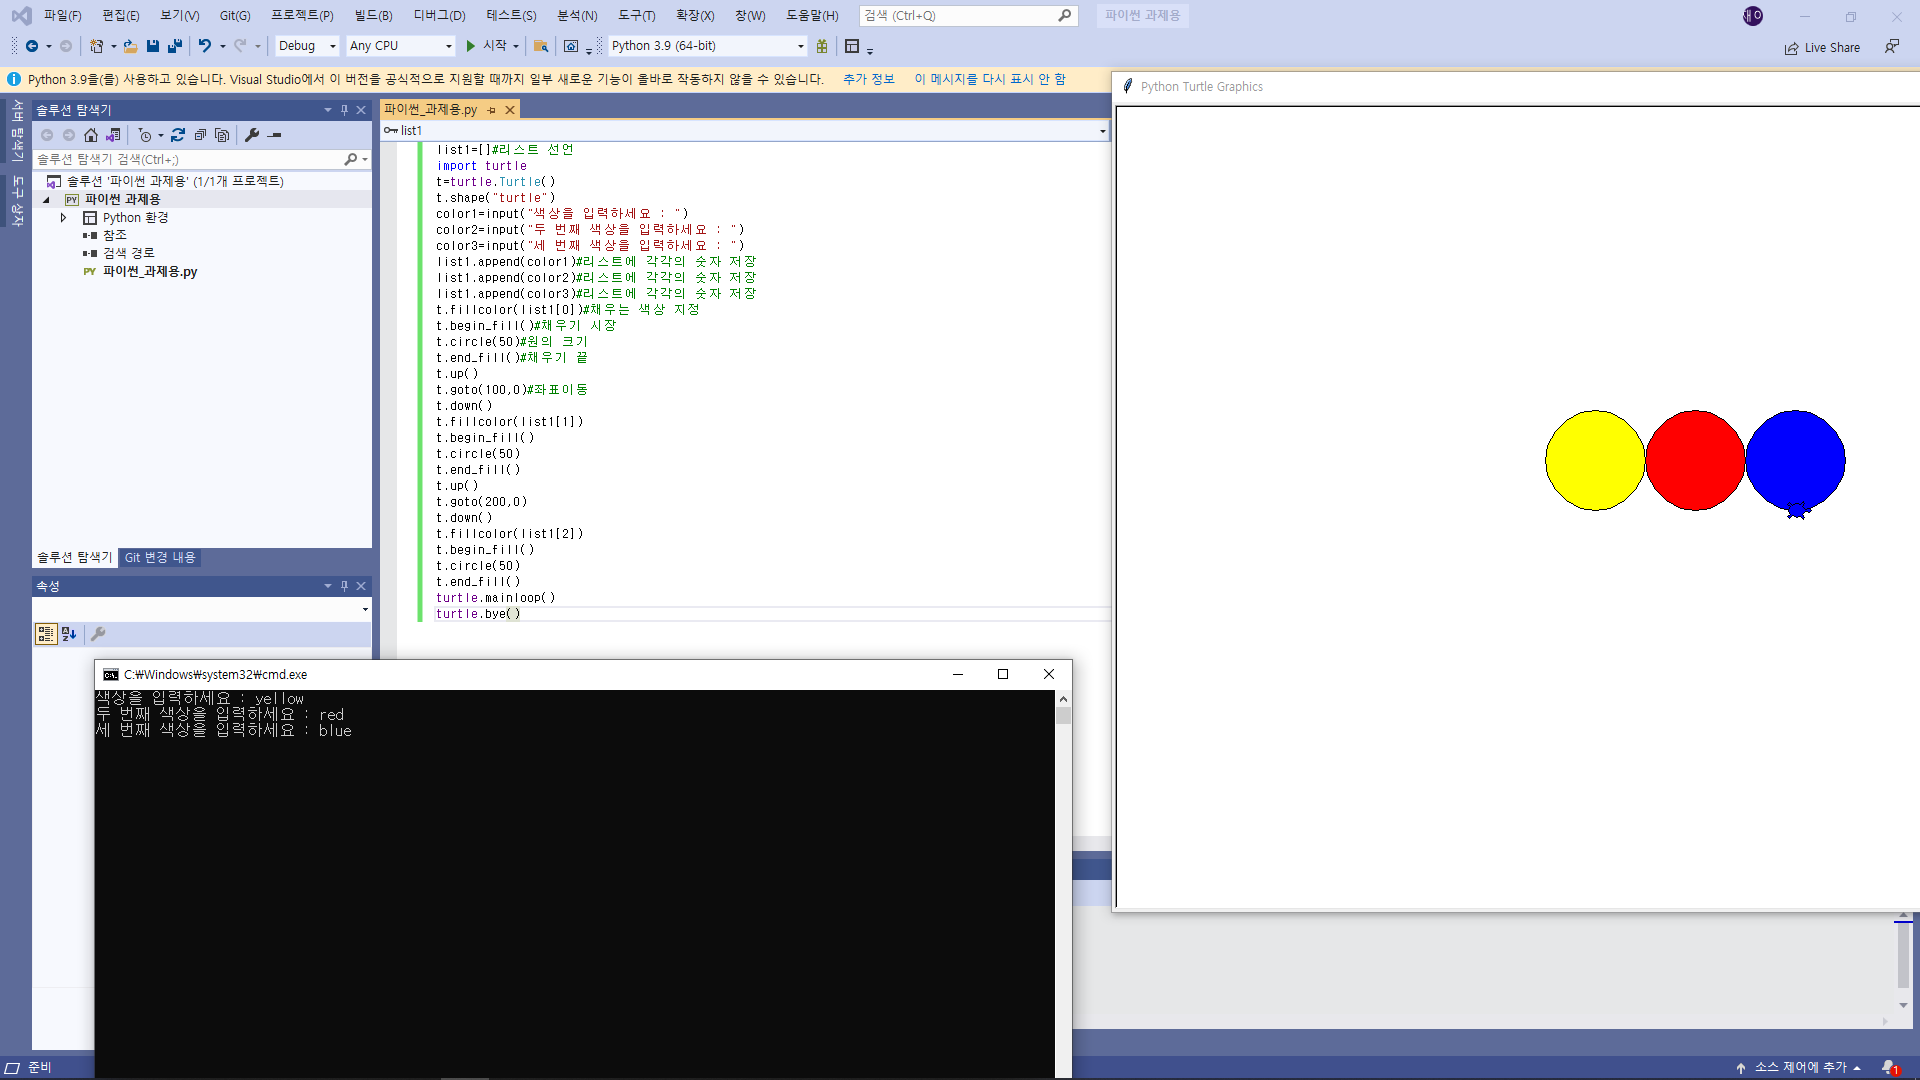This screenshot has height=1080, width=1920.
Task: Click the blue circle in Turtle window
Action: click(x=1795, y=460)
